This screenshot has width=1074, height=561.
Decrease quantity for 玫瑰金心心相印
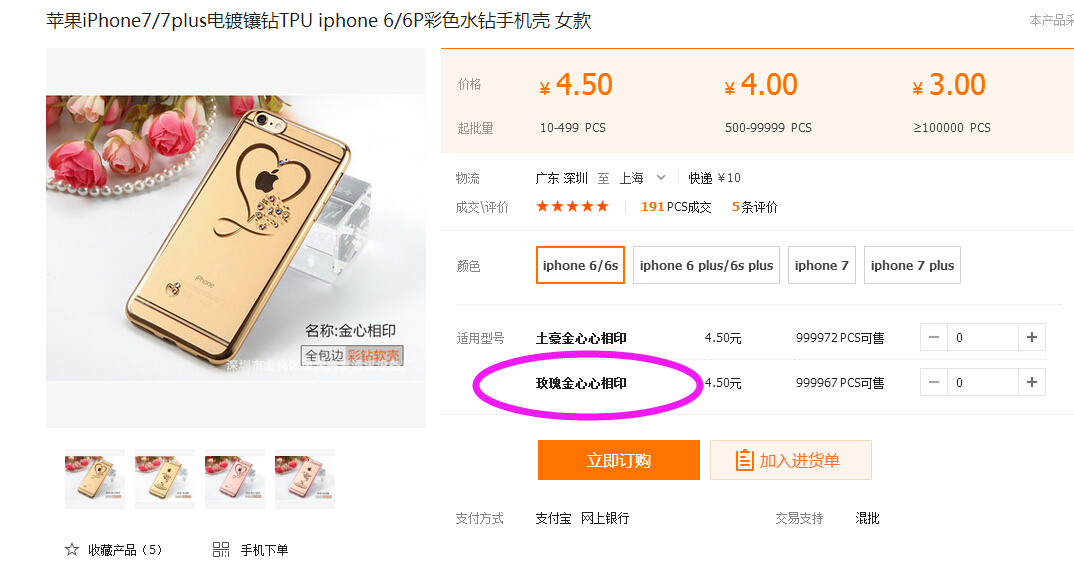coord(934,382)
